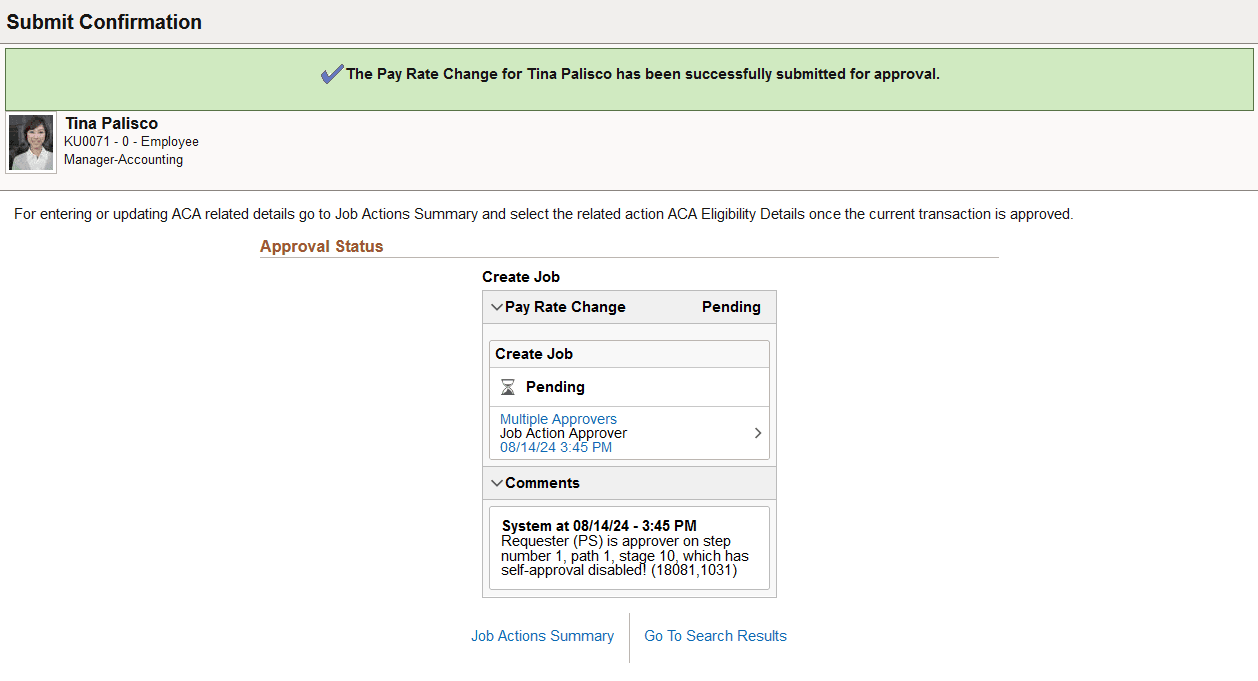Select the right-arrow chevron on the approver row
This screenshot has height=681, width=1258.
click(757, 432)
